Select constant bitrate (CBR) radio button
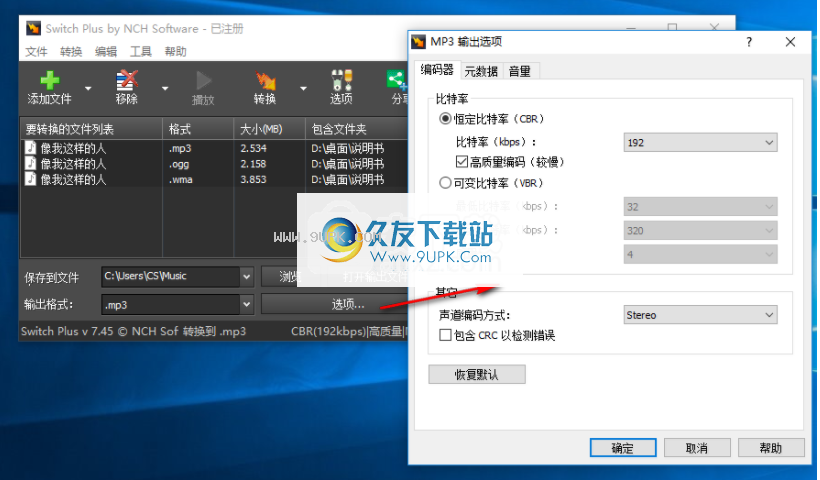 point(445,119)
